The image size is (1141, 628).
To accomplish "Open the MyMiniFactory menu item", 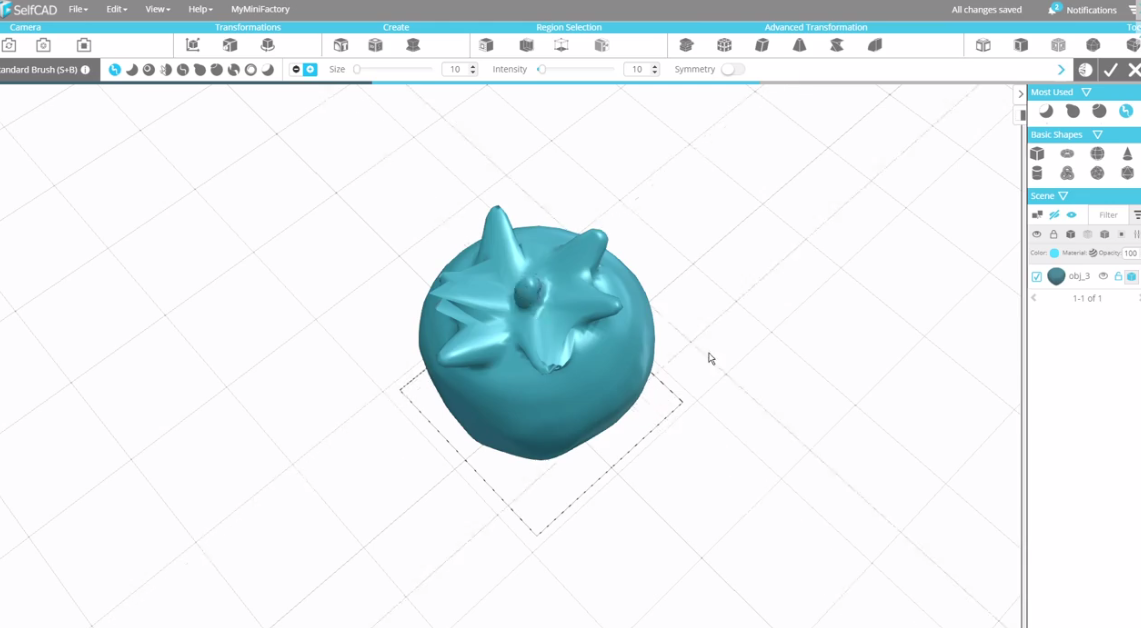I will (x=260, y=9).
